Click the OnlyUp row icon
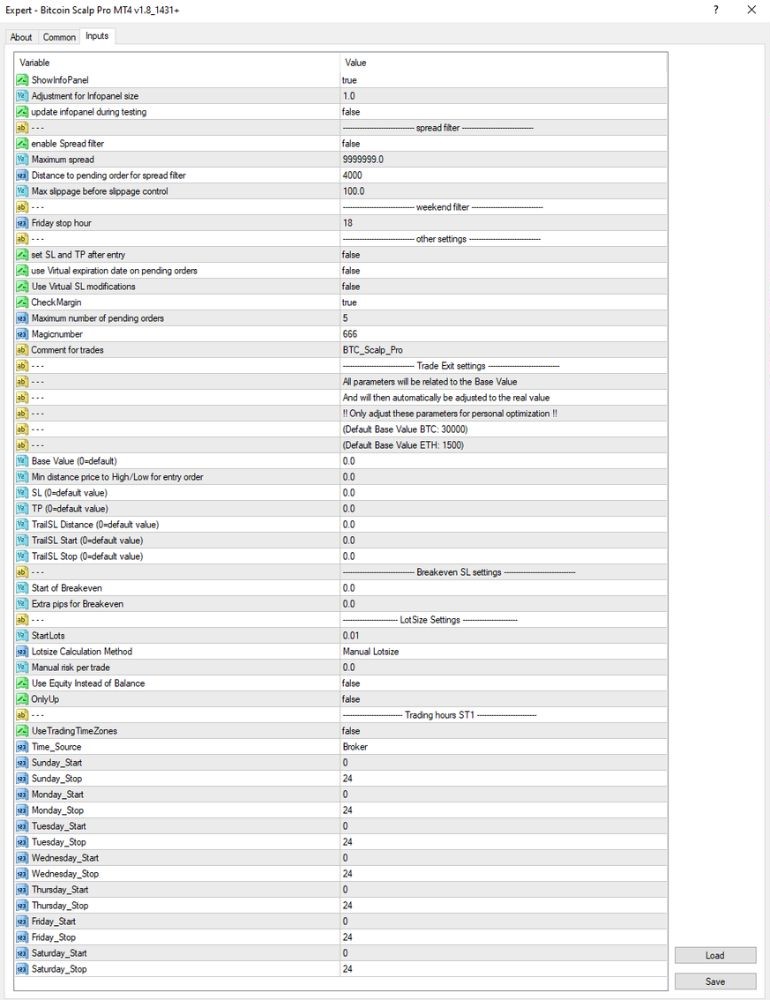770x1000 pixels. tap(22, 699)
